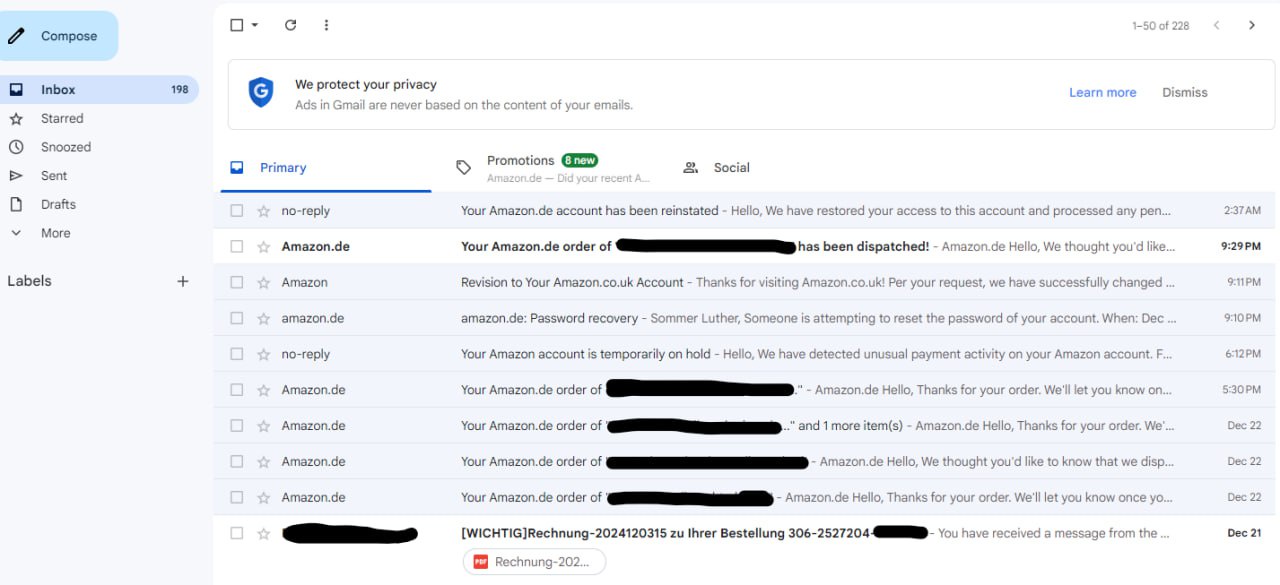Image resolution: width=1280 pixels, height=585 pixels.
Task: Star the Amazon.co.uk account revision email
Action: (x=264, y=283)
